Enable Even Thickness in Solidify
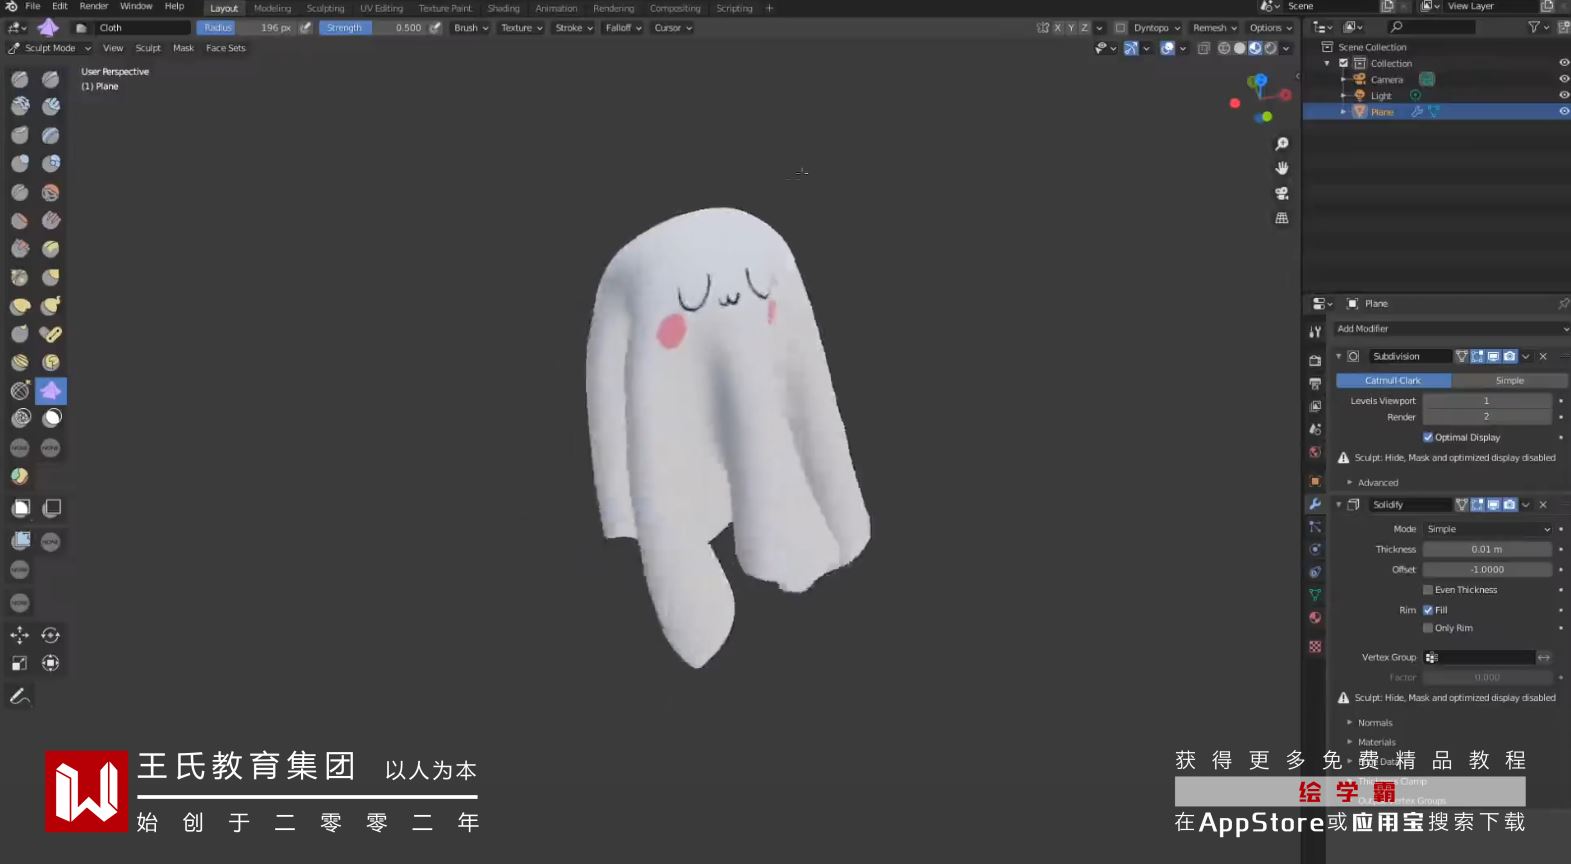The height and width of the screenshot is (864, 1571). (x=1428, y=590)
